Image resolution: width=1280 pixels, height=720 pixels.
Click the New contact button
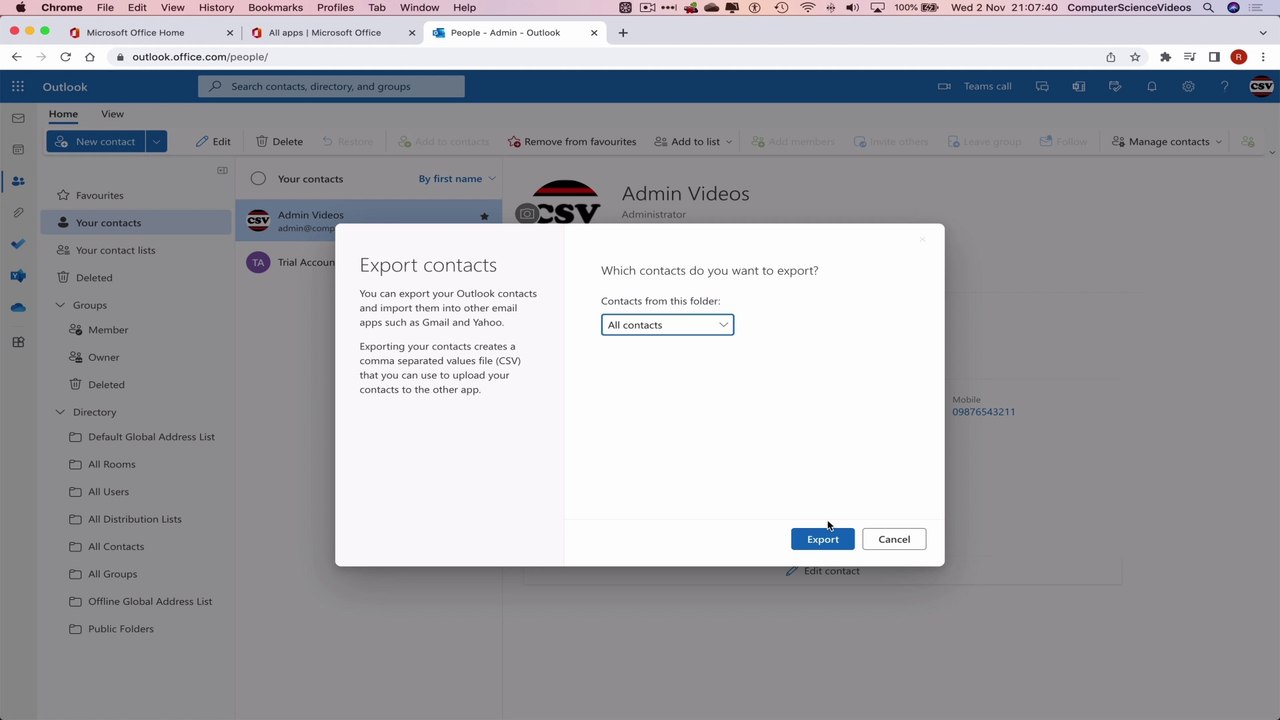tap(96, 142)
